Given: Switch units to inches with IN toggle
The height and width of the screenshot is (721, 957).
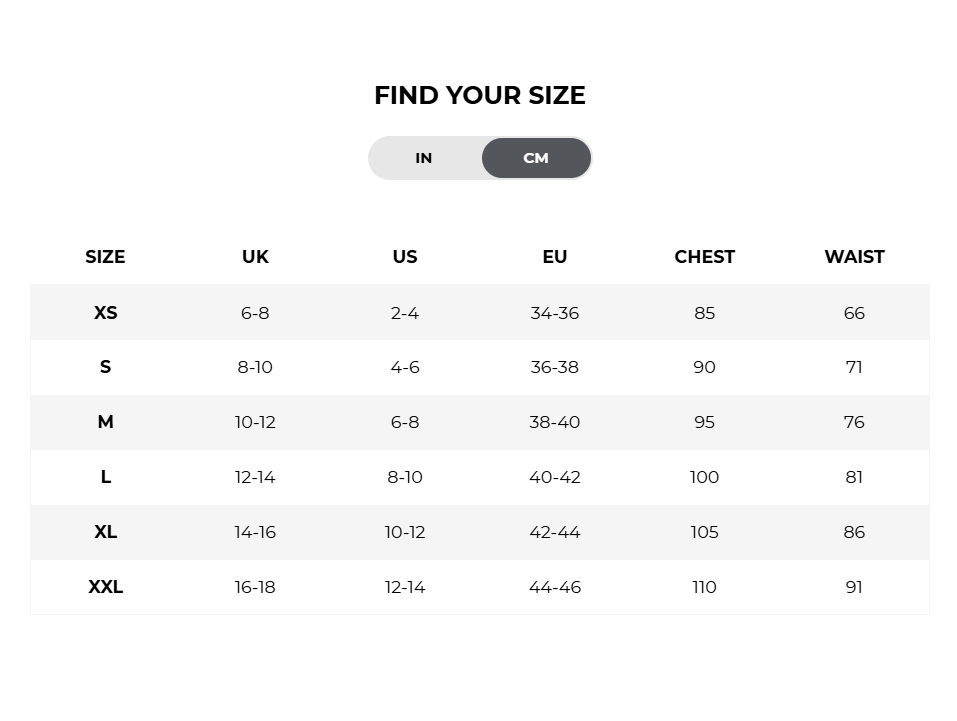Looking at the screenshot, I should 424,158.
